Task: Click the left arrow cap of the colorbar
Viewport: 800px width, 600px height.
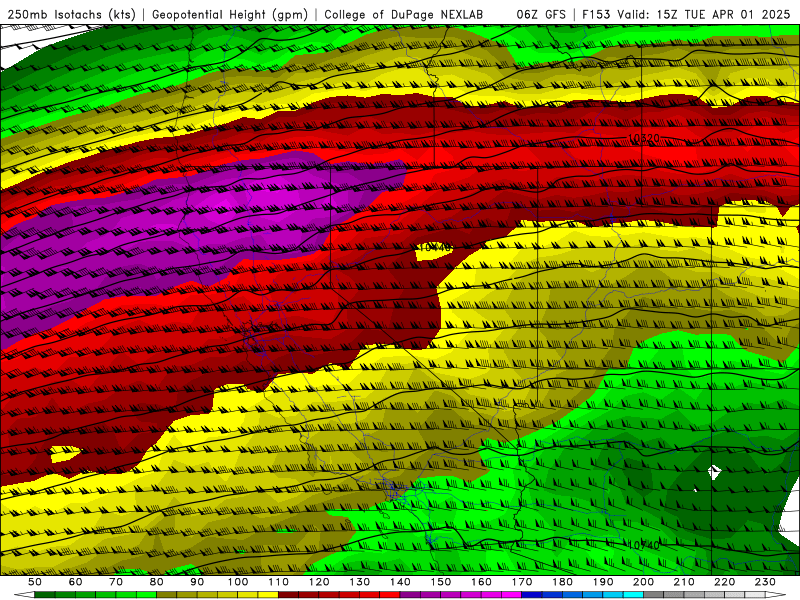Action: [x=24, y=595]
